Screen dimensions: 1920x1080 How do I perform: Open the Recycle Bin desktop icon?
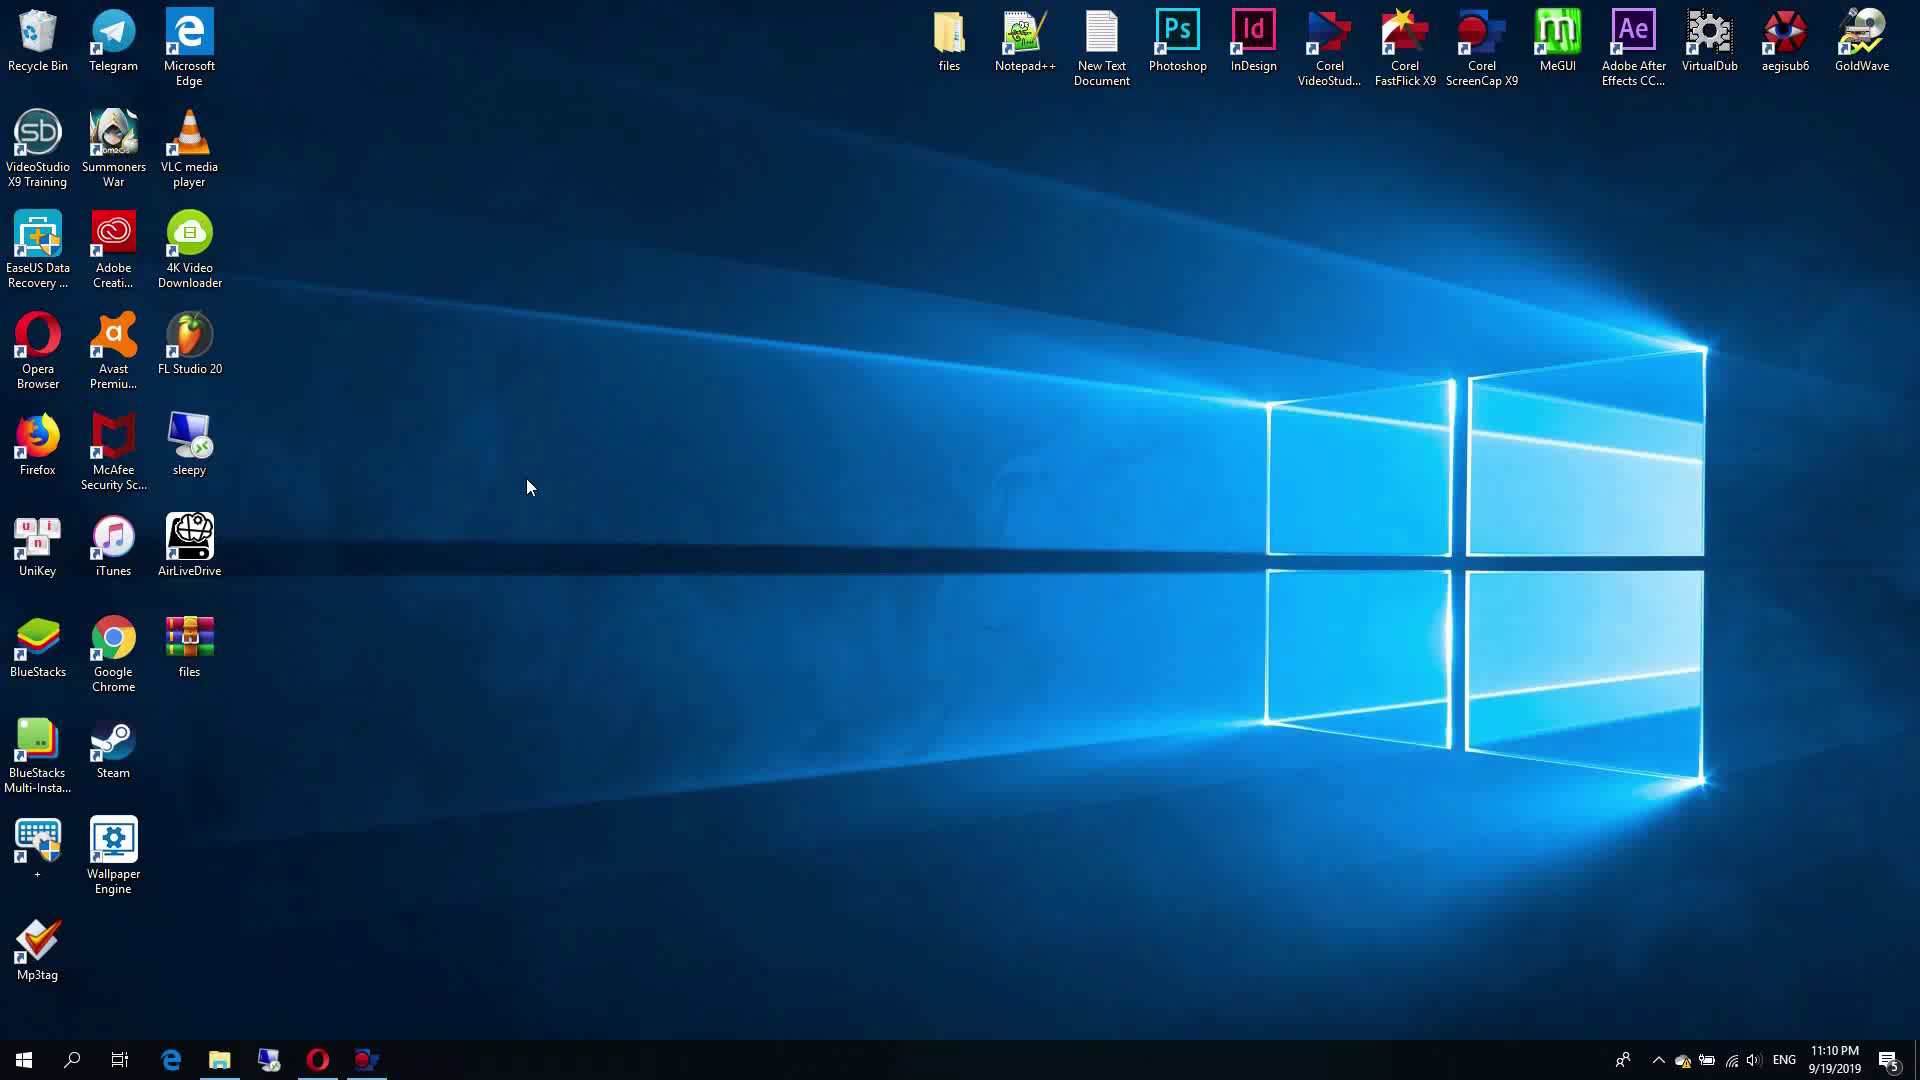(38, 41)
